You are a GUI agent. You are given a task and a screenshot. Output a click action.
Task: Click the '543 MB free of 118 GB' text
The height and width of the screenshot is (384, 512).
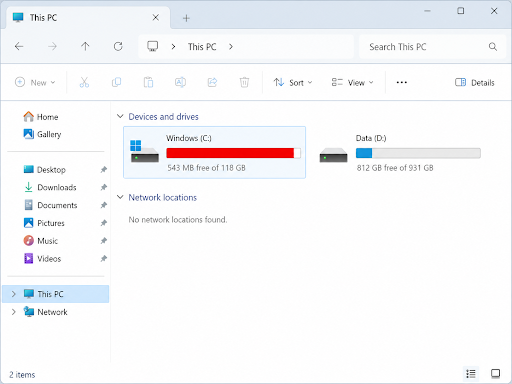(206, 168)
